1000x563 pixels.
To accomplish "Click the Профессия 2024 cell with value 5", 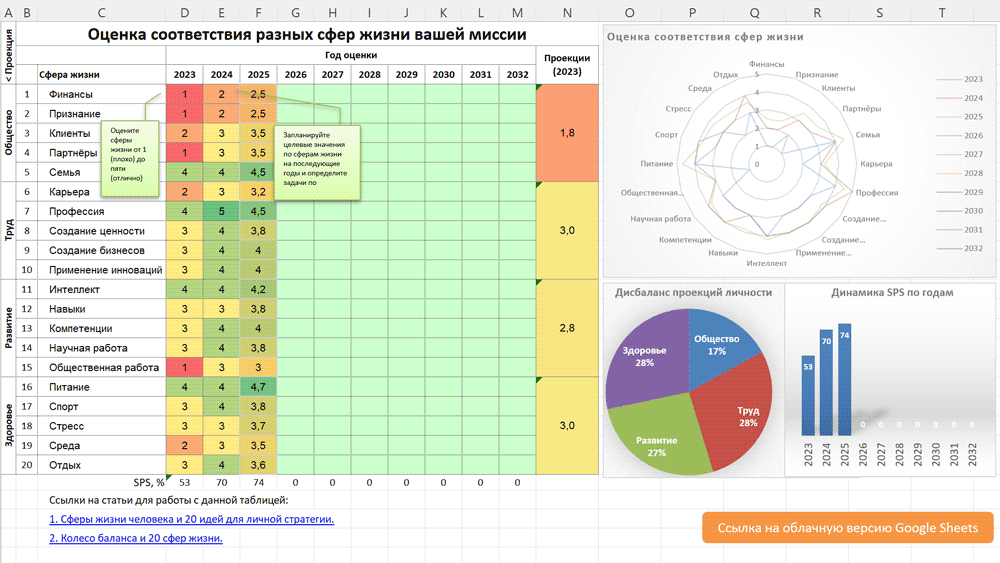I will tap(221, 211).
